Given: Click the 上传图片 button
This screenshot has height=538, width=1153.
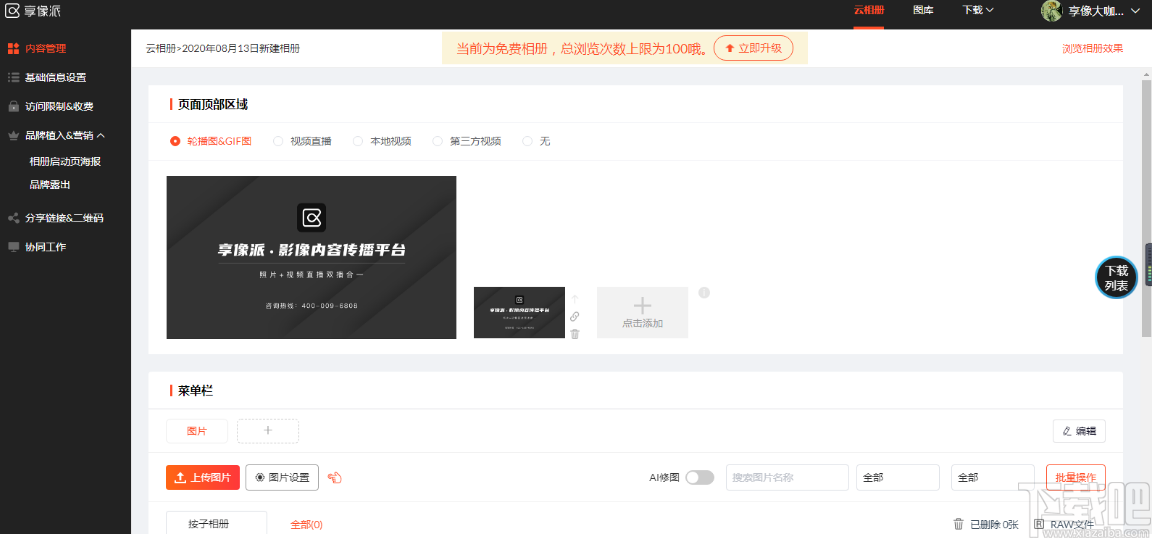Looking at the screenshot, I should (x=203, y=477).
